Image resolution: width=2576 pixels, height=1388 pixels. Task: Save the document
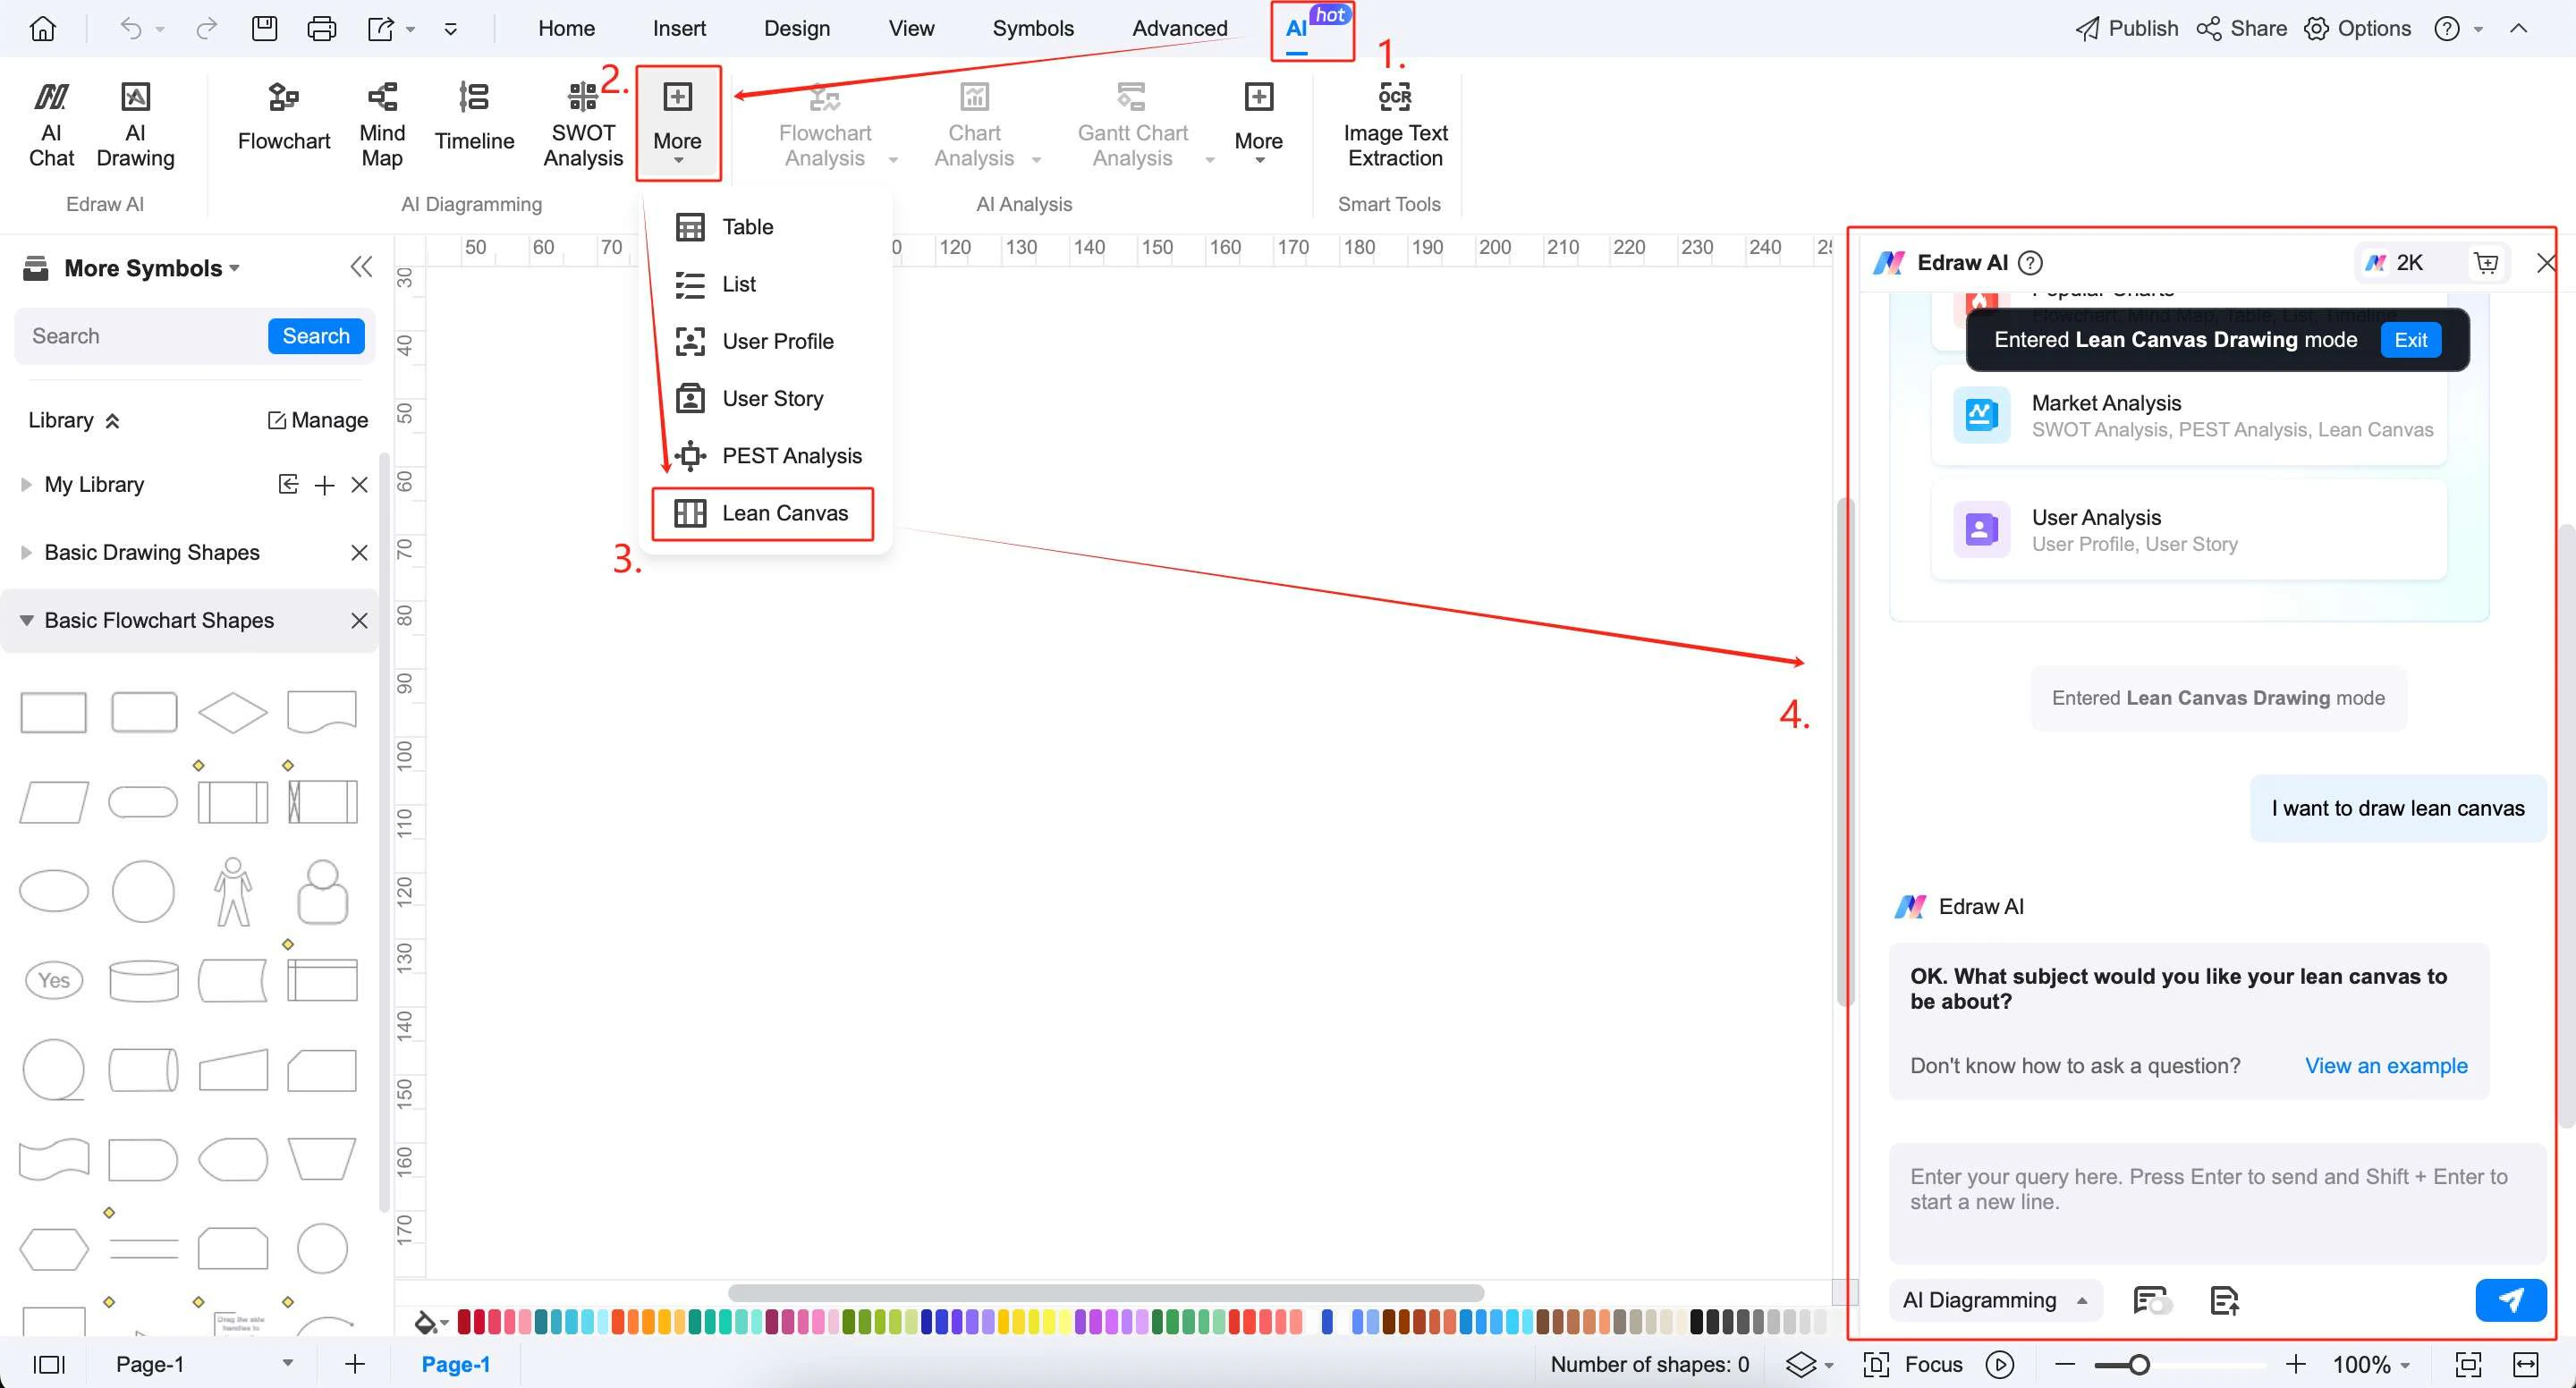pyautogui.click(x=264, y=28)
